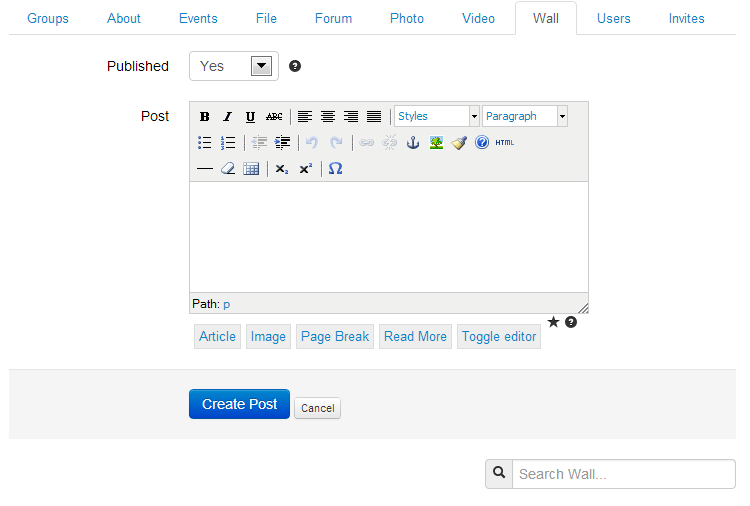Apply bold formatting in the editor
750x506 pixels.
point(205,116)
